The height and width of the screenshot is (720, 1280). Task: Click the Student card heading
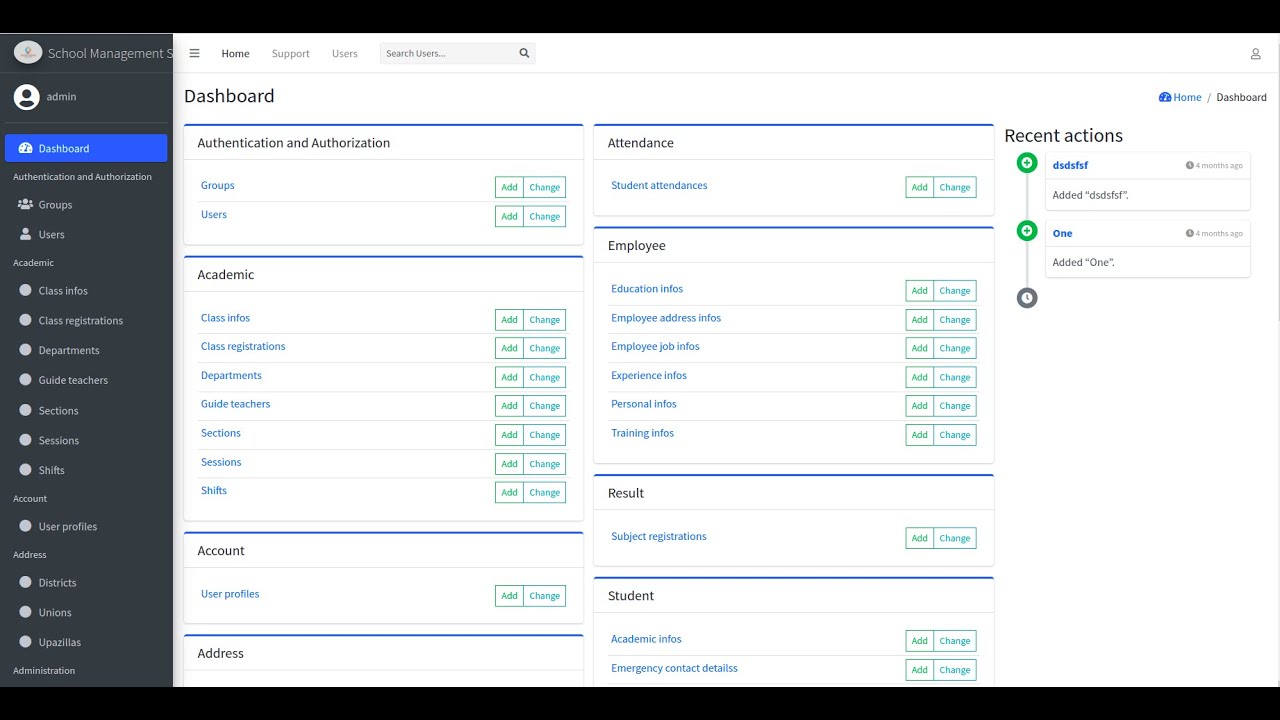[631, 595]
